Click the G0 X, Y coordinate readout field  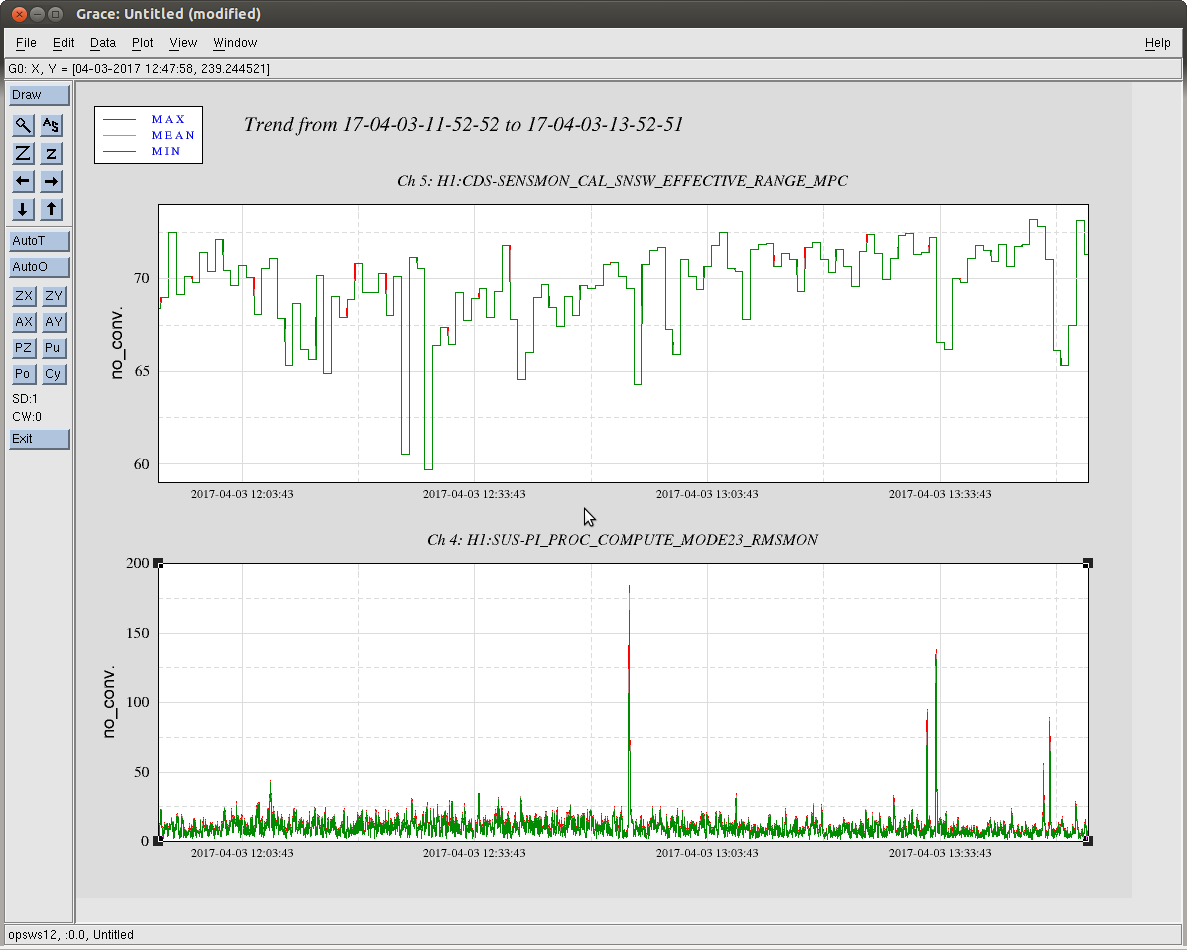593,69
